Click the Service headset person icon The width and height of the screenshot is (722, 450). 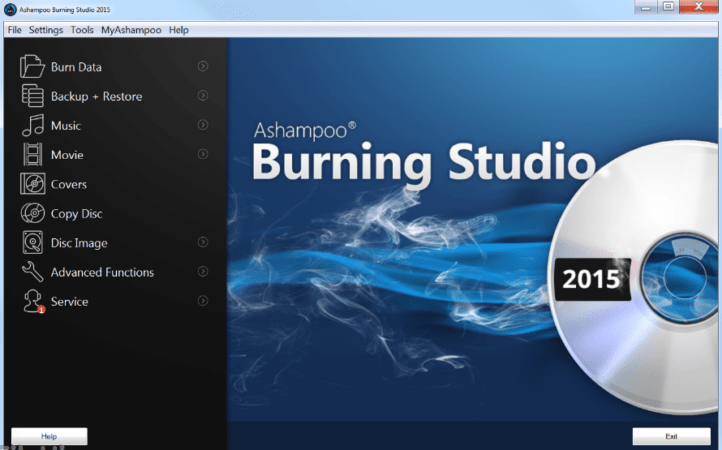[34, 301]
